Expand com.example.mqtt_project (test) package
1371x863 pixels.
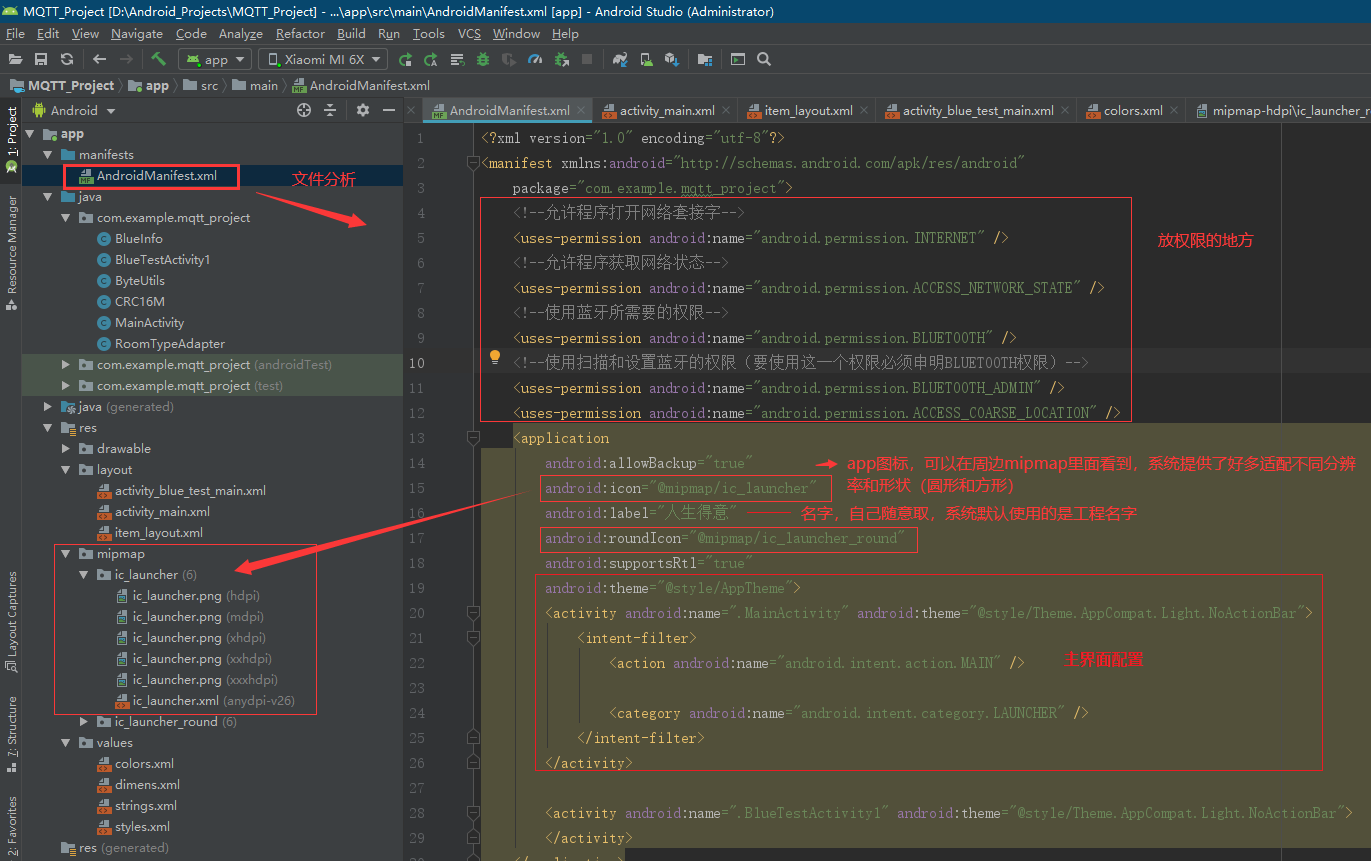pos(66,386)
